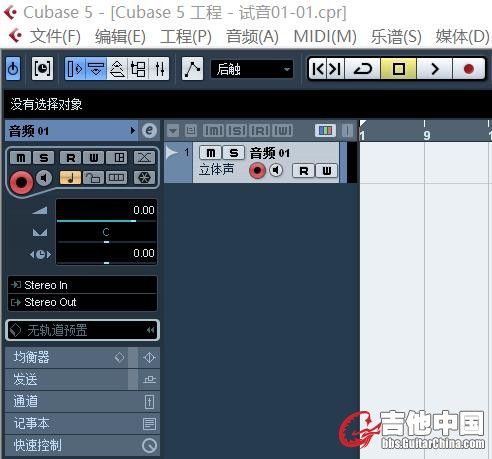
Task: Mute the track in the Inspector
Action: [x=21, y=158]
